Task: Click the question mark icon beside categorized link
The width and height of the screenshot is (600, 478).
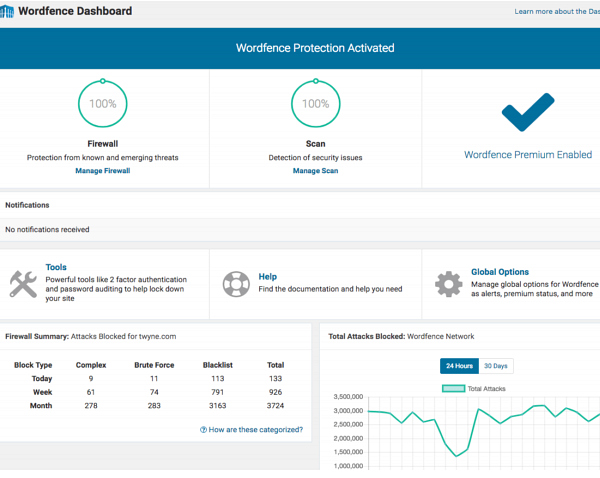Action: (x=203, y=430)
